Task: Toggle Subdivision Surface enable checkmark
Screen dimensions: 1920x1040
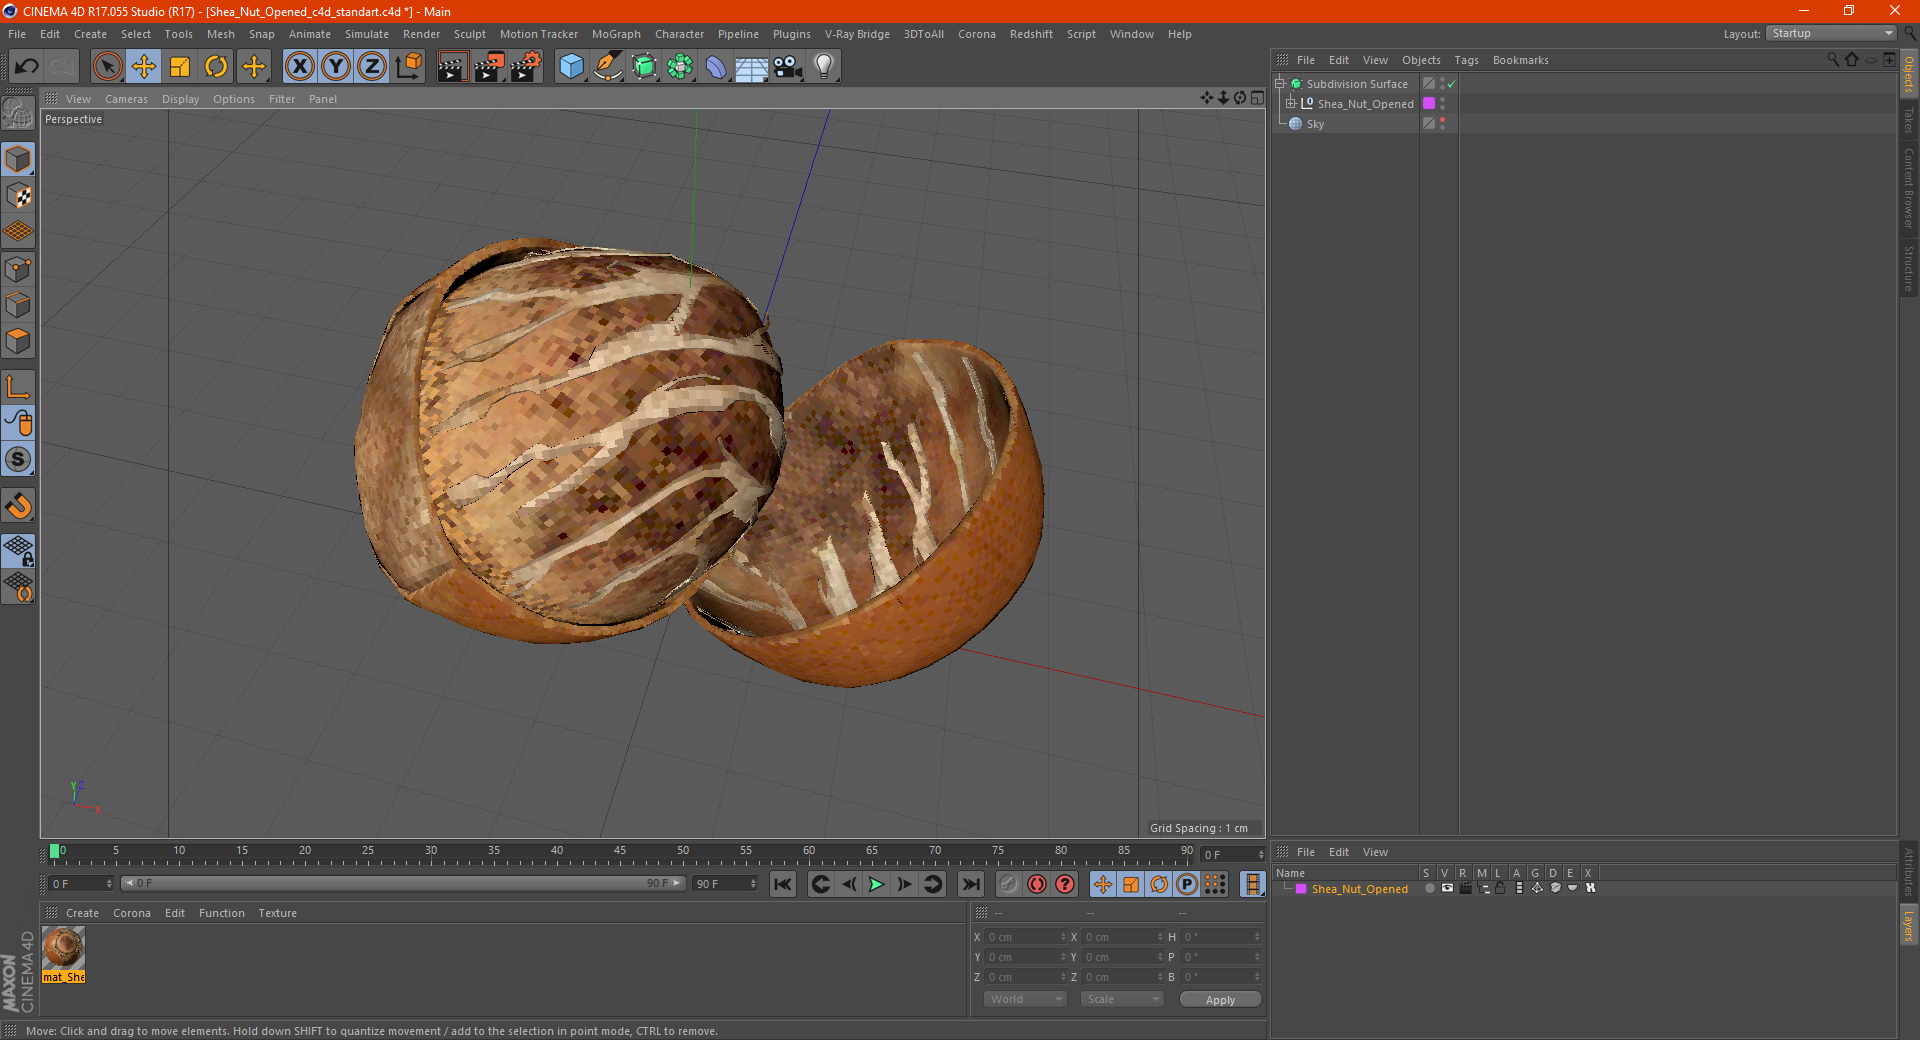Action: coord(1451,84)
